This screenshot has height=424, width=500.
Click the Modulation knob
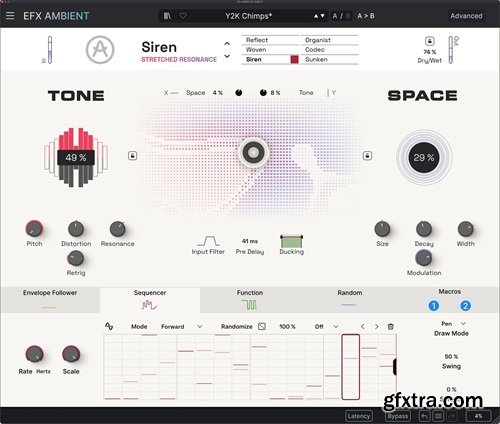coord(424,258)
